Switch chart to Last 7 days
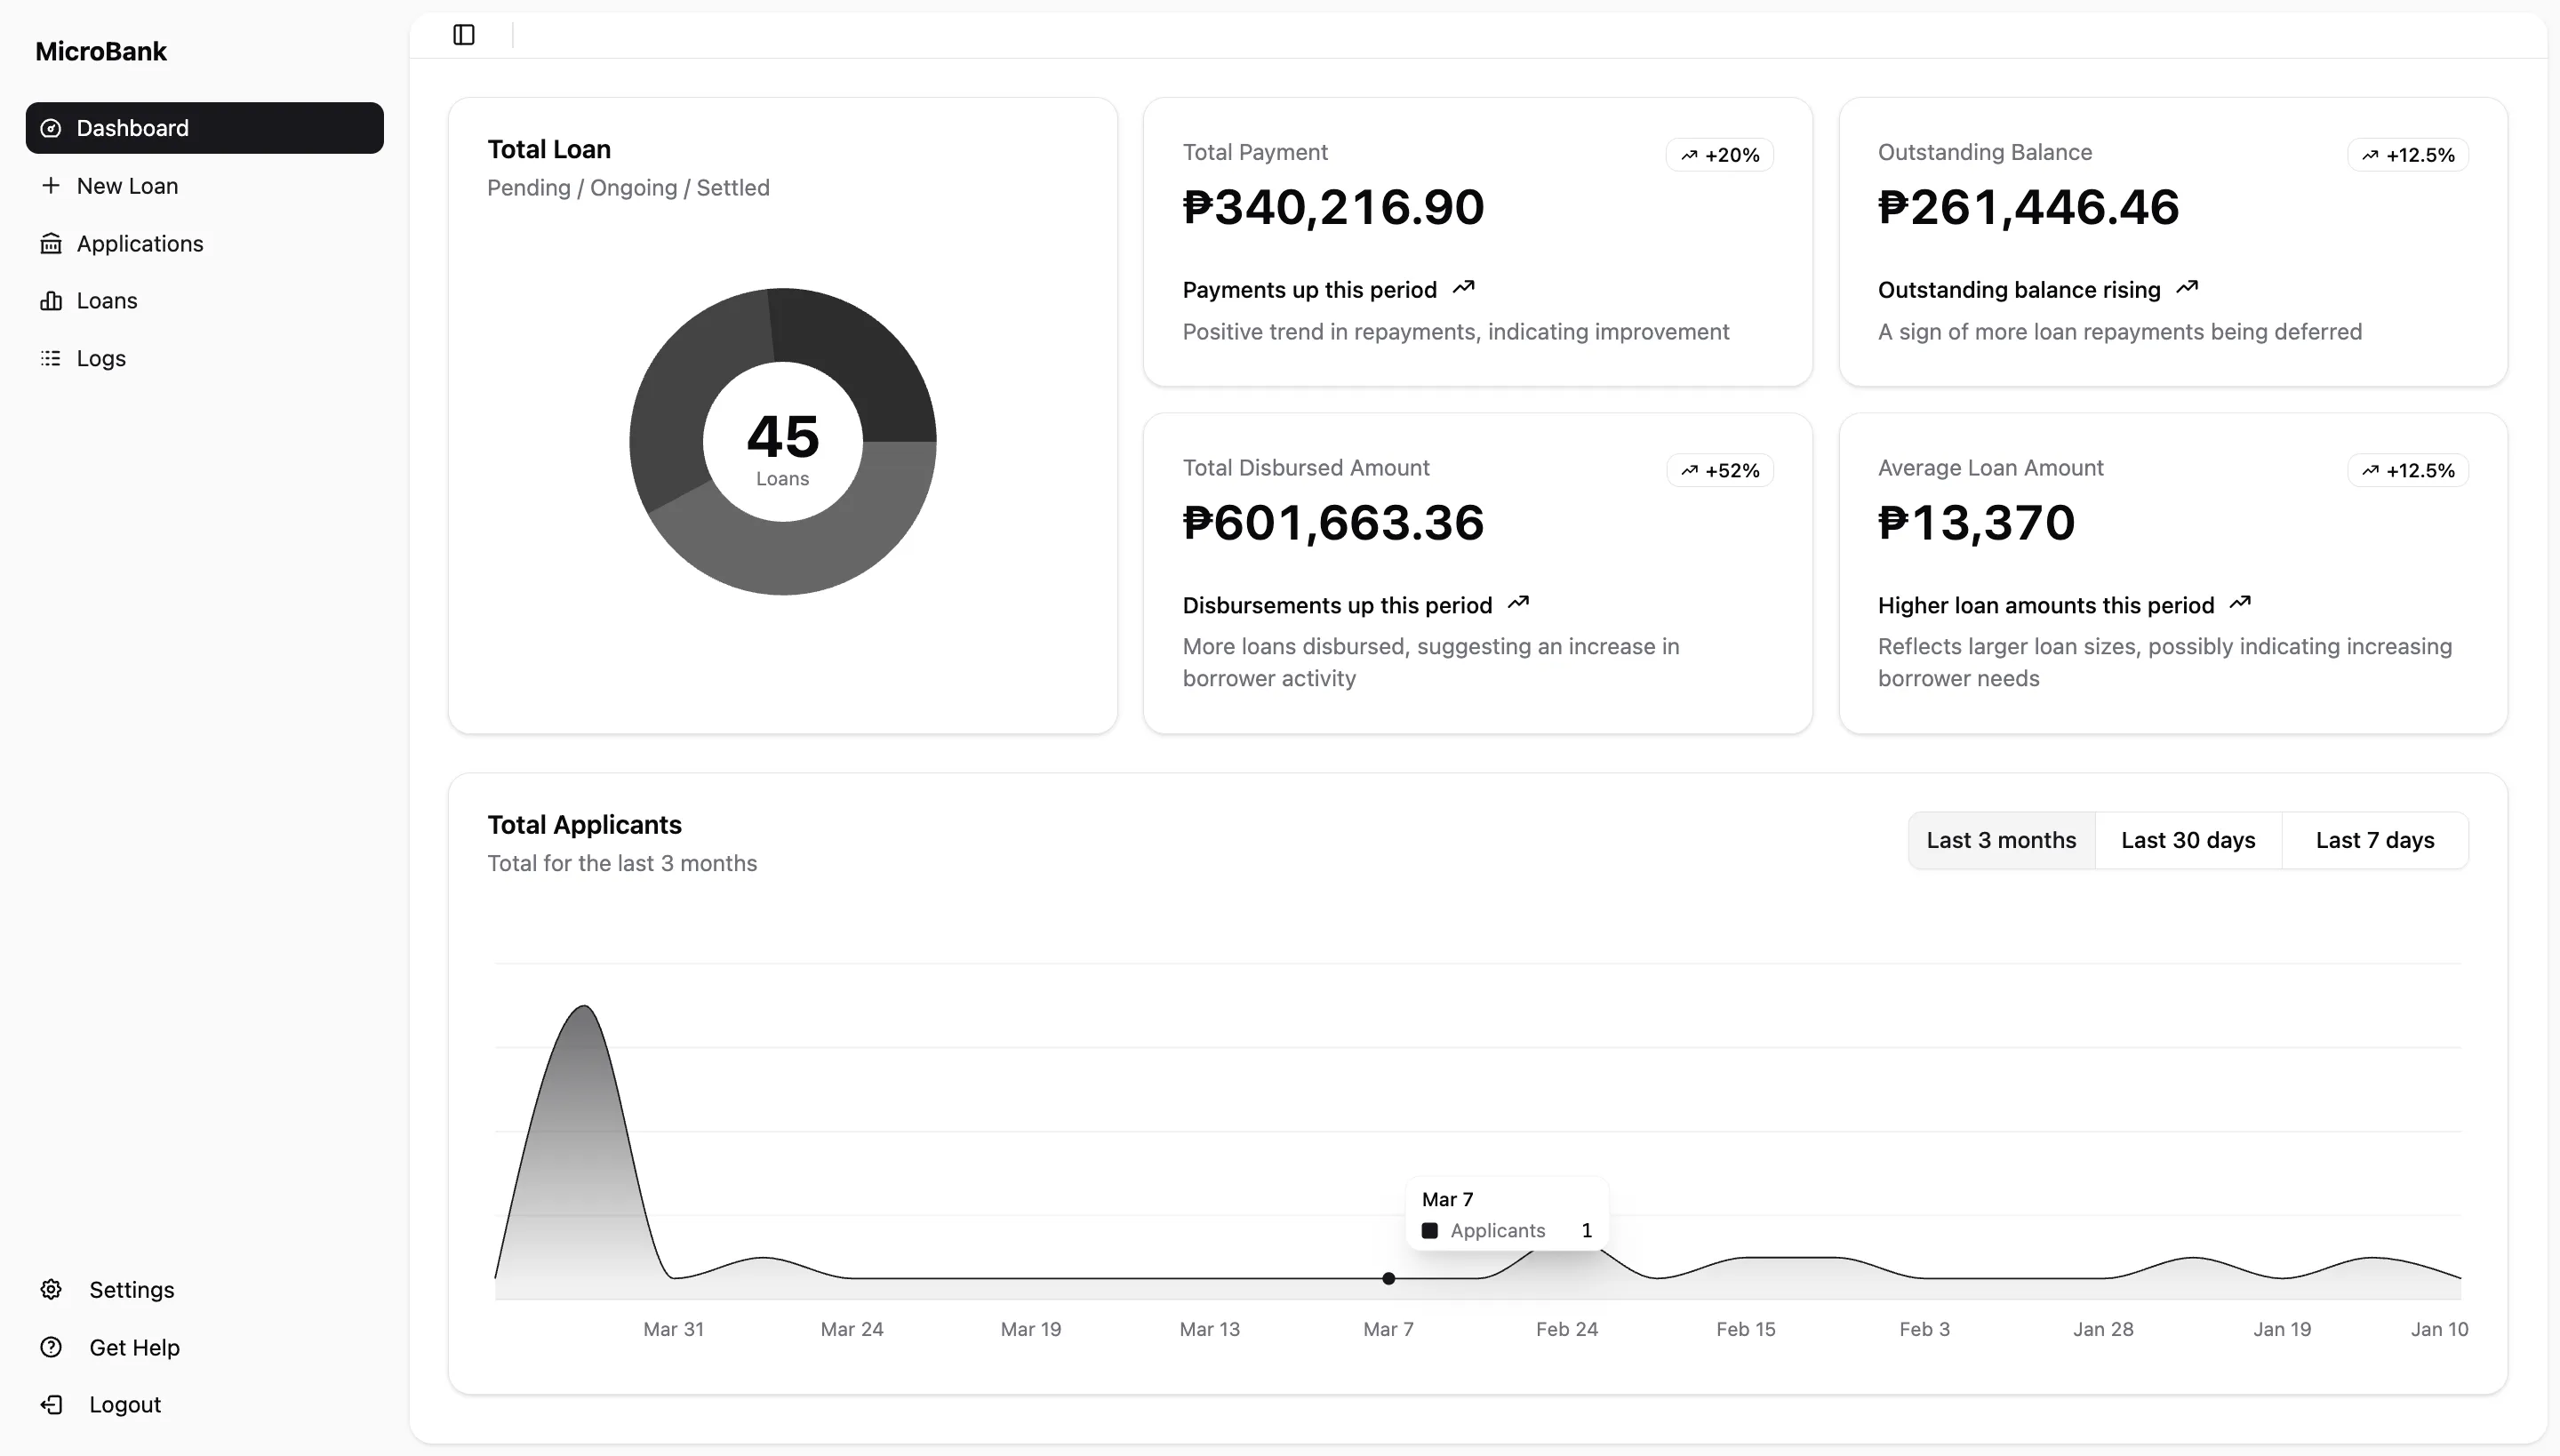This screenshot has width=2560, height=1456. [x=2375, y=840]
